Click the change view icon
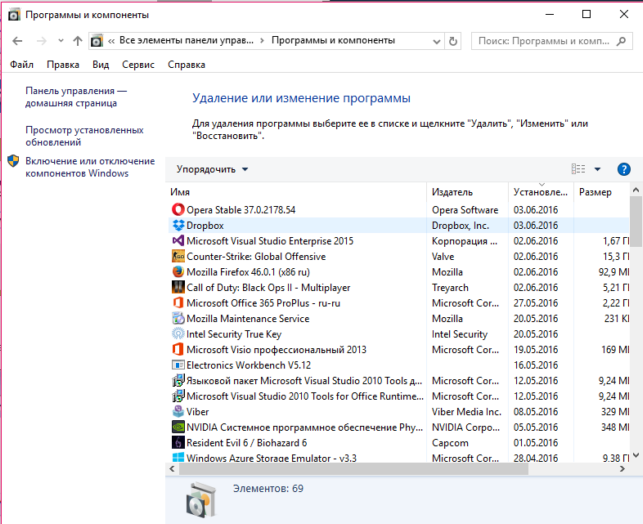 578,169
